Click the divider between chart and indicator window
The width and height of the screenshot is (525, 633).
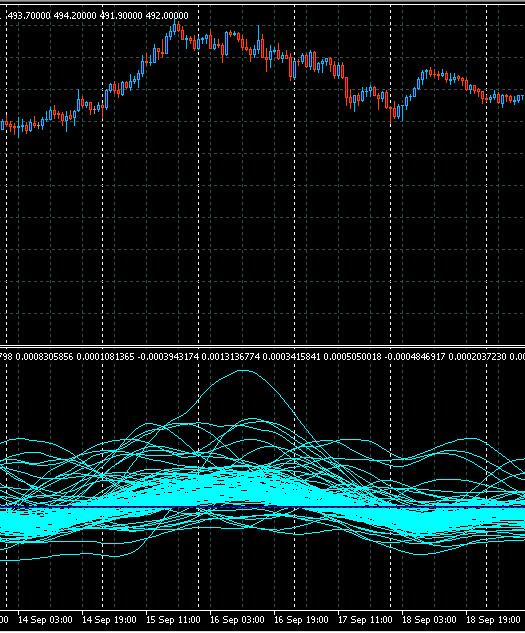pos(262,346)
